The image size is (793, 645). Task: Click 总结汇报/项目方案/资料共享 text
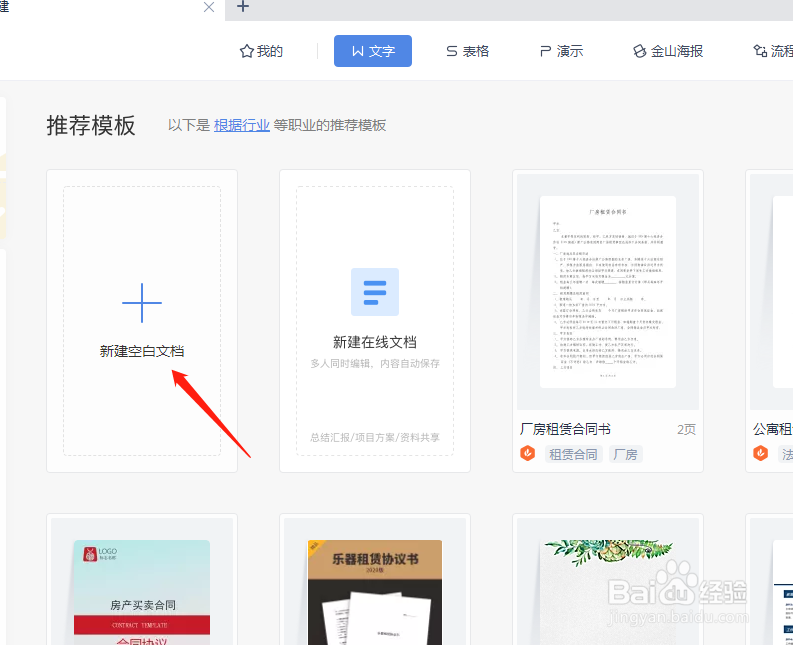375,437
